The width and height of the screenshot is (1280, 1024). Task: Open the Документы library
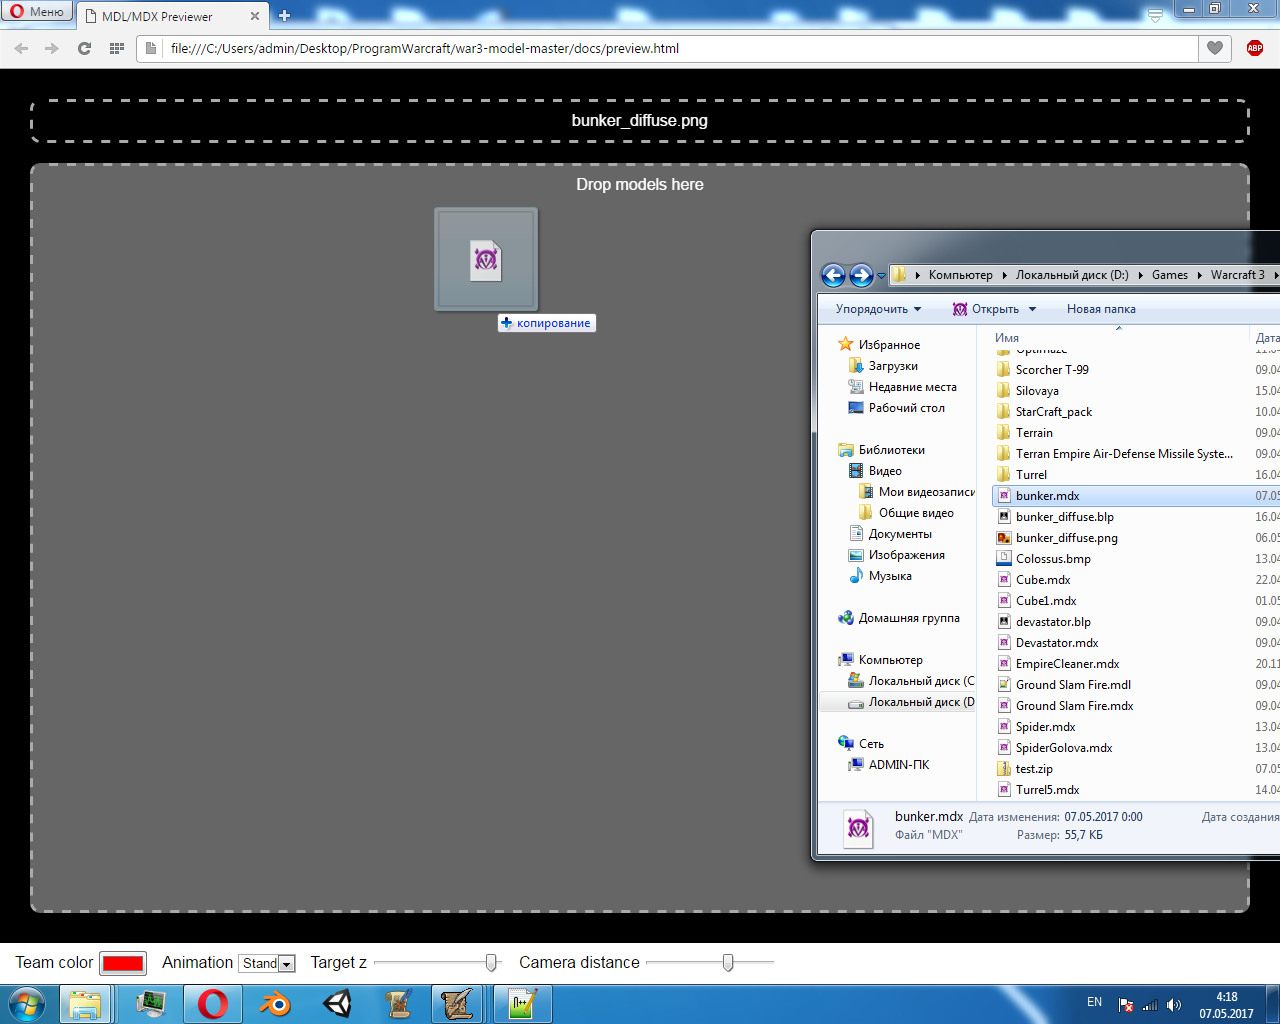pyautogui.click(x=900, y=534)
